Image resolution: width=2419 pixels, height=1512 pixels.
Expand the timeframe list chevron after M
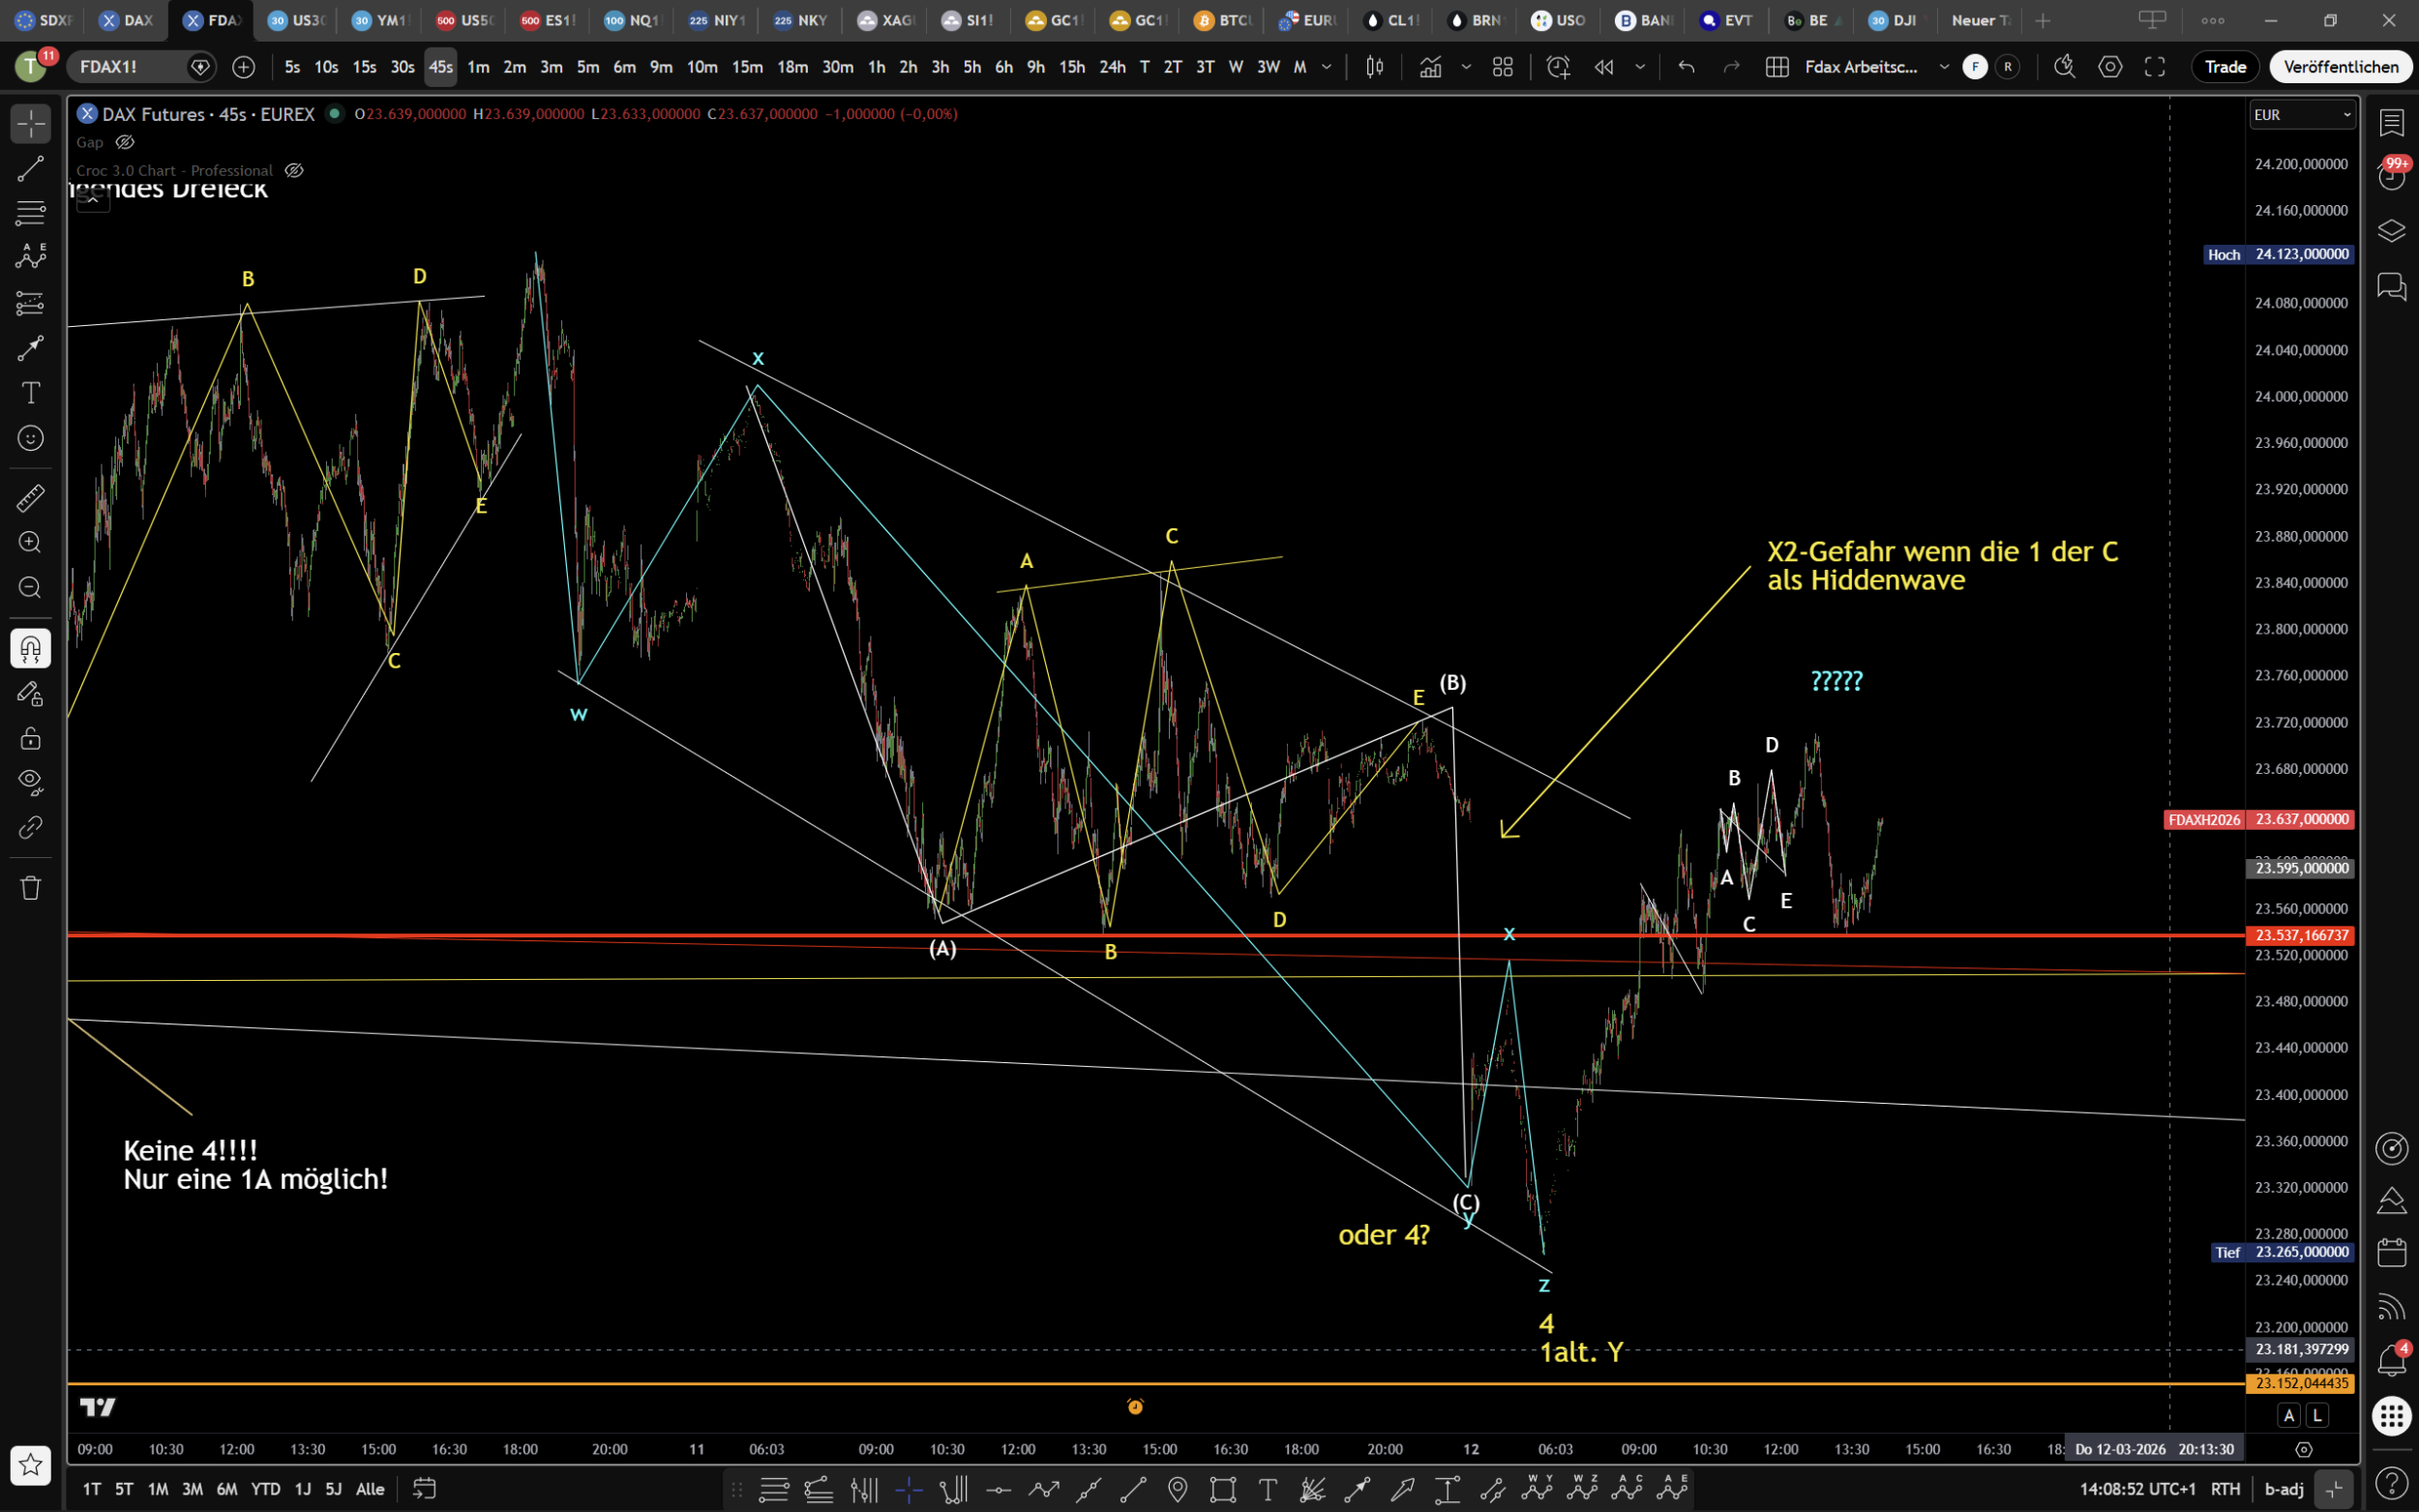tap(1326, 67)
